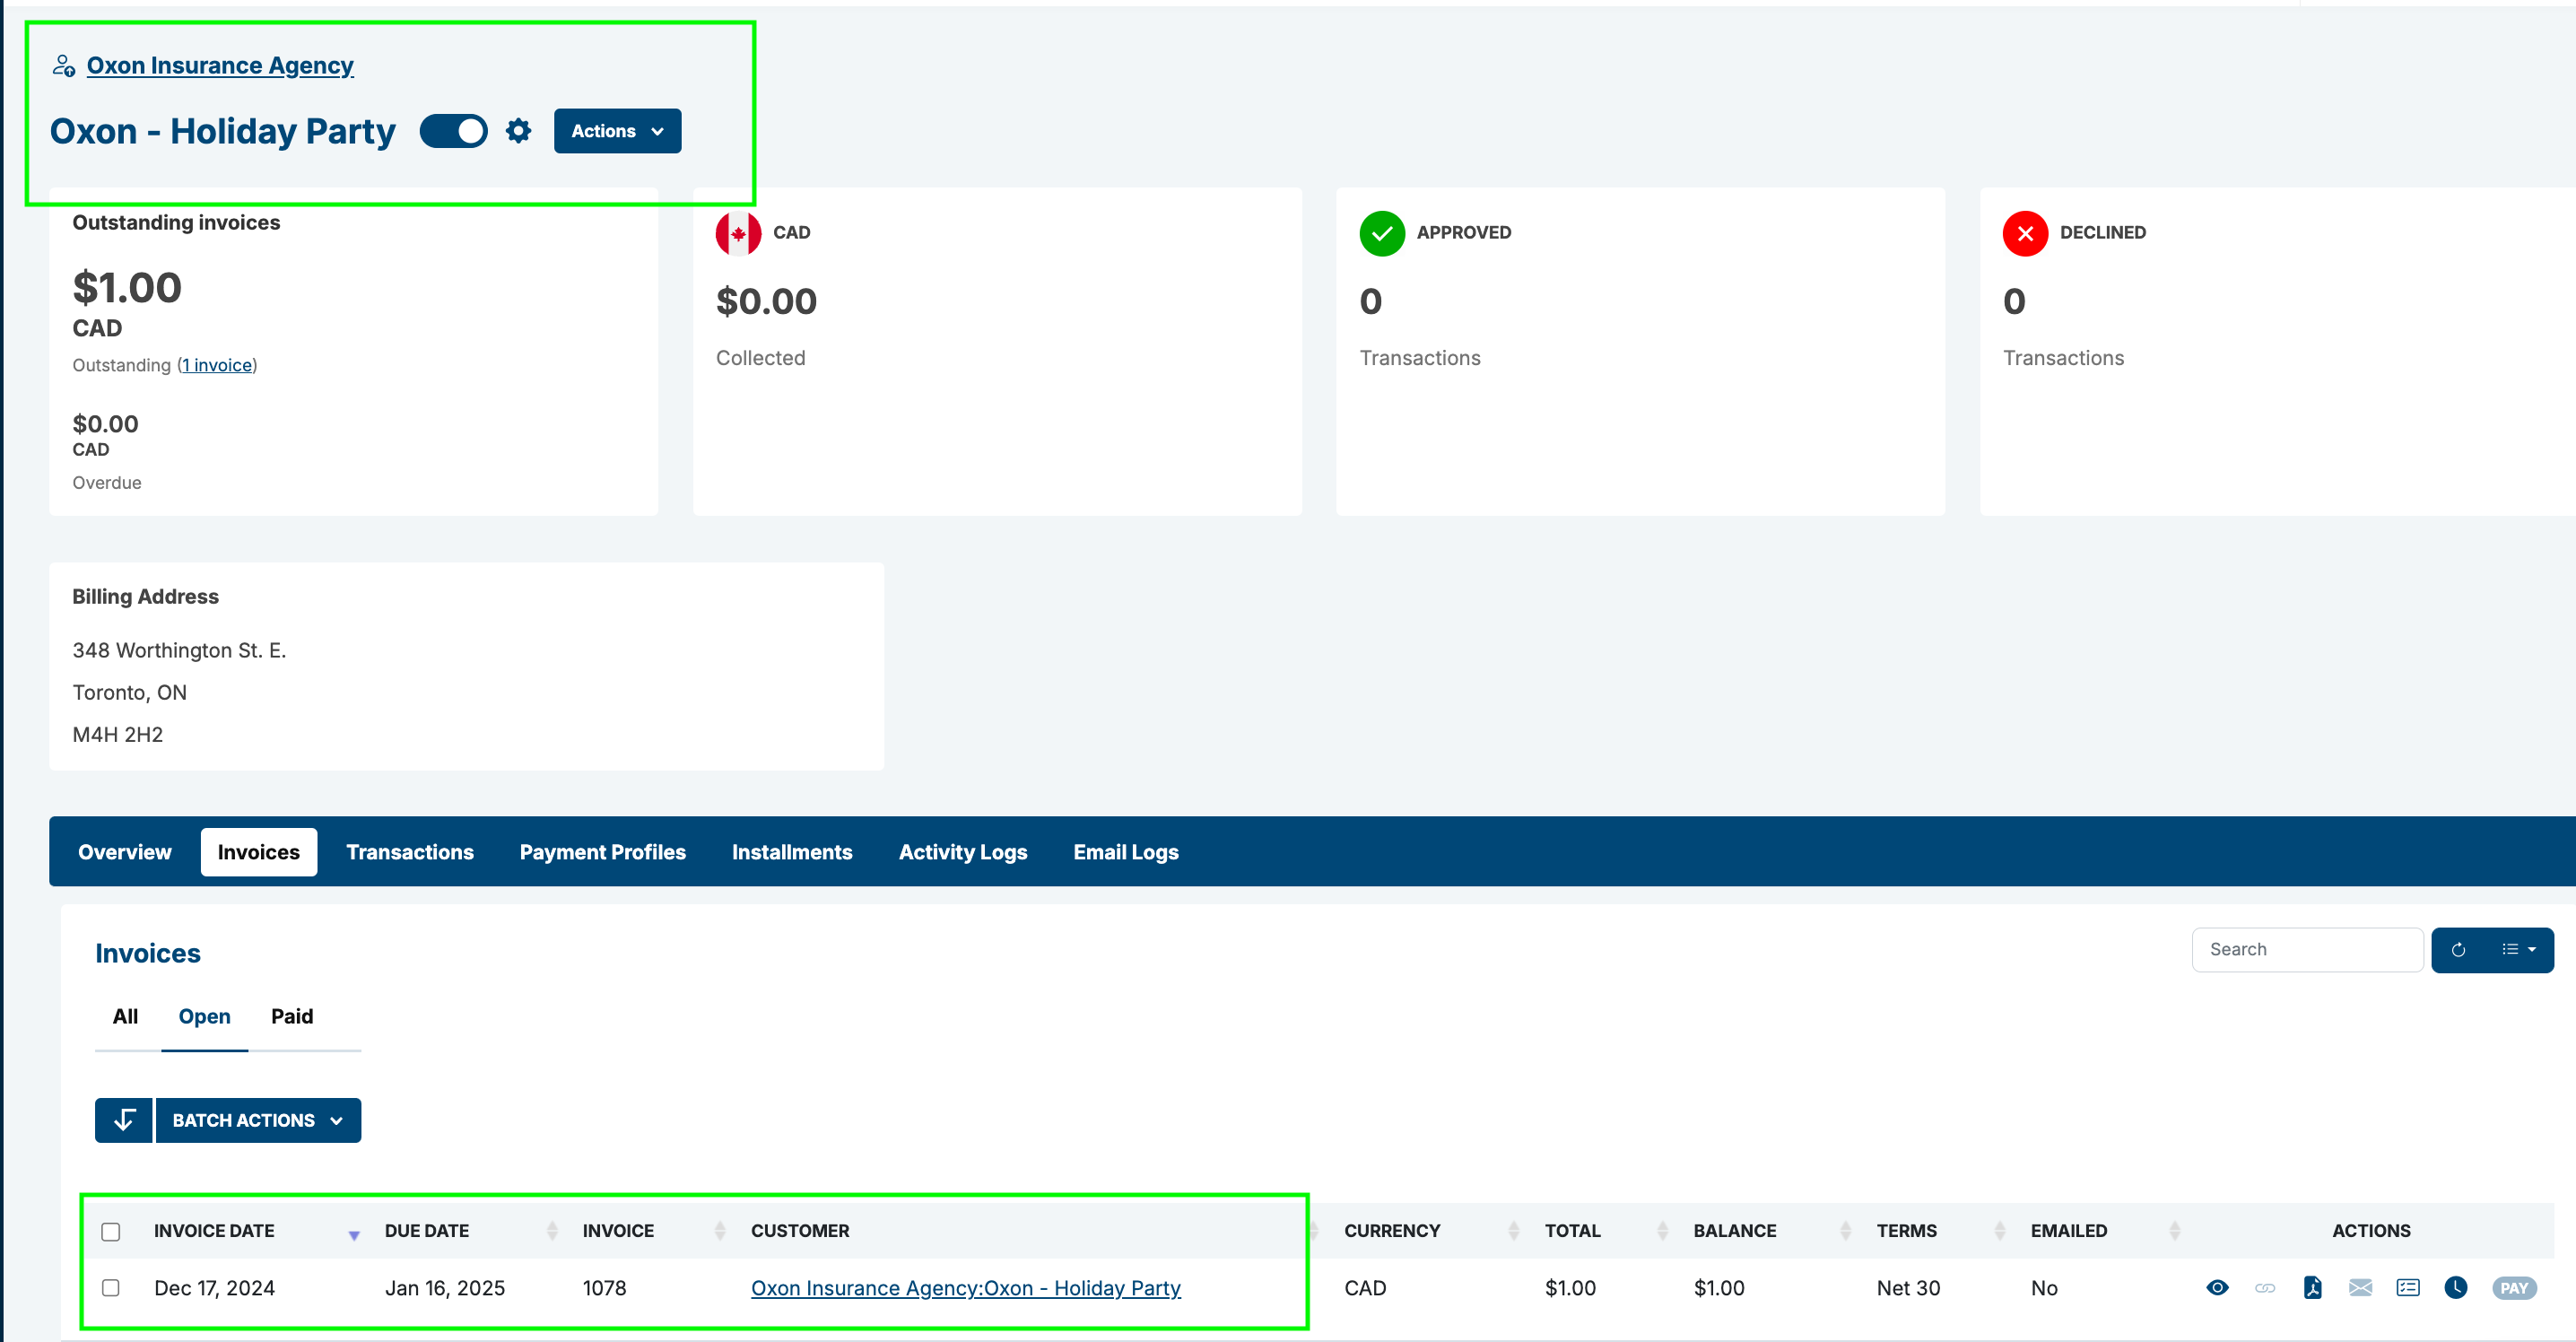Open column list dropdown beside refresh

pyautogui.click(x=2517, y=949)
